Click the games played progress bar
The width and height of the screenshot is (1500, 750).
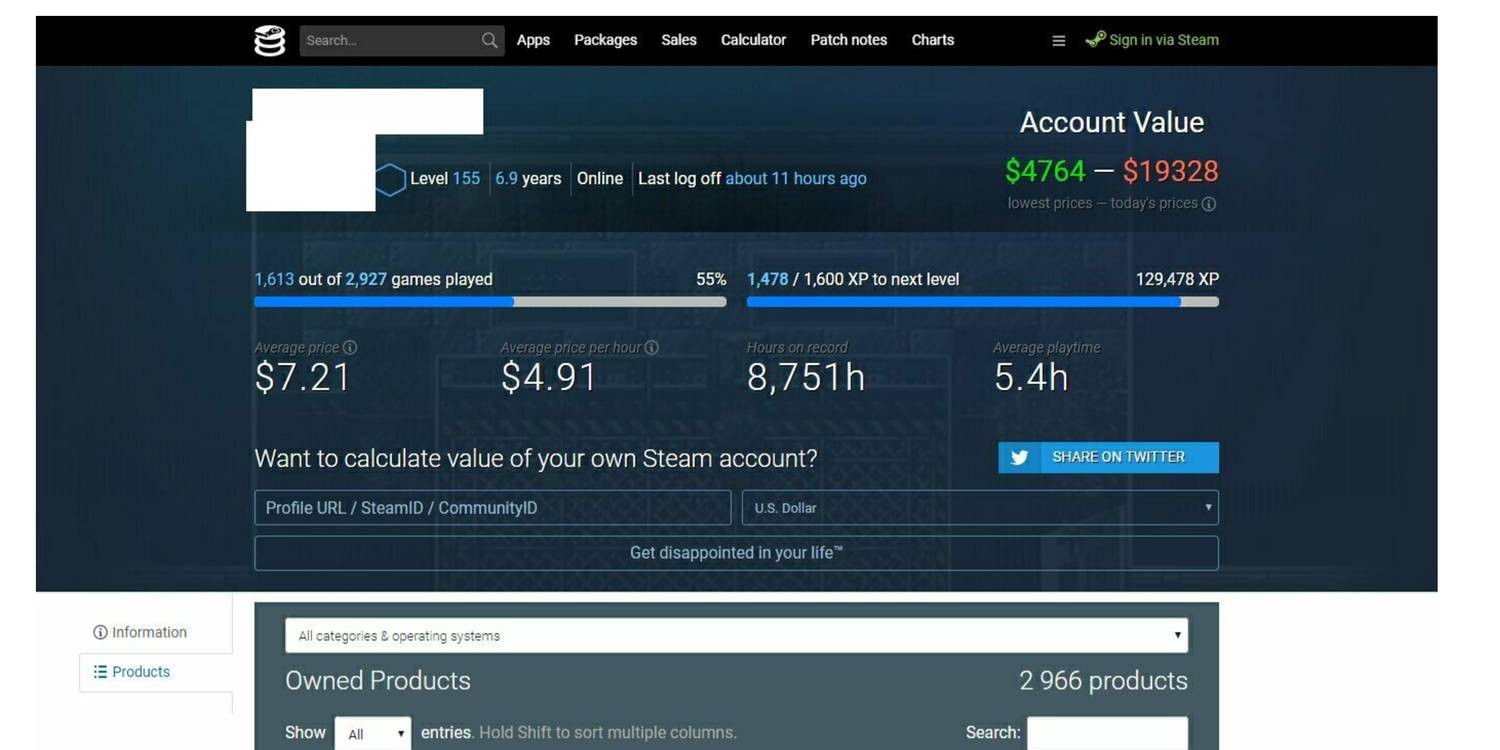[490, 301]
